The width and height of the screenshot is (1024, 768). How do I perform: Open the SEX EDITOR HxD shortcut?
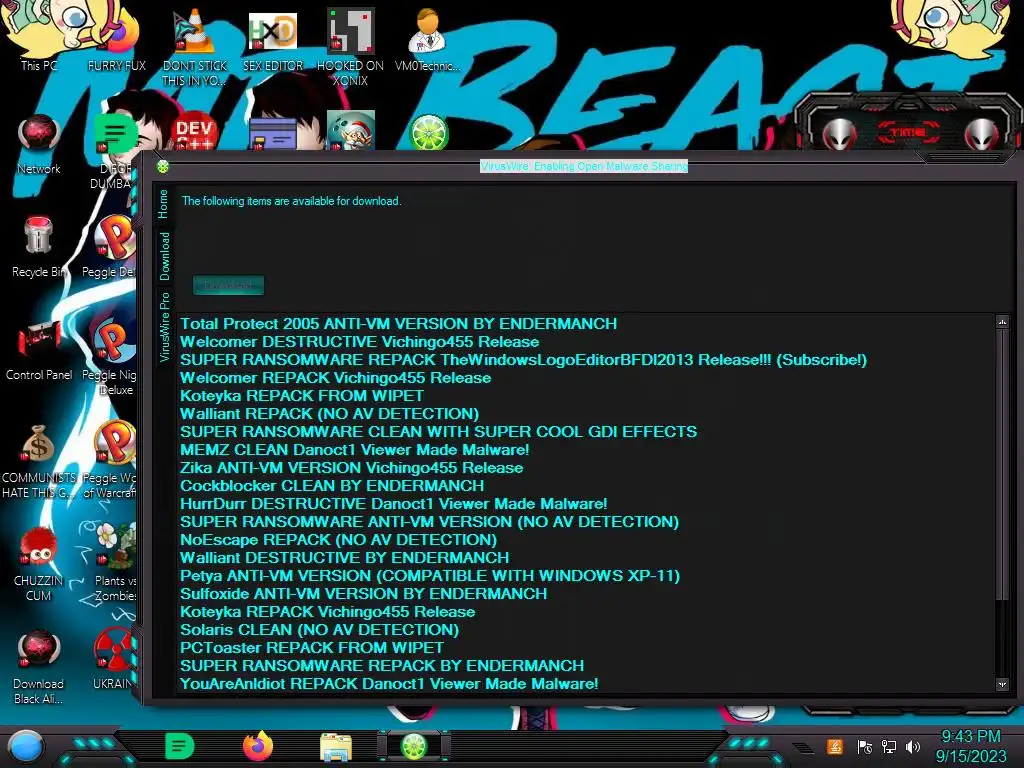coord(273,40)
